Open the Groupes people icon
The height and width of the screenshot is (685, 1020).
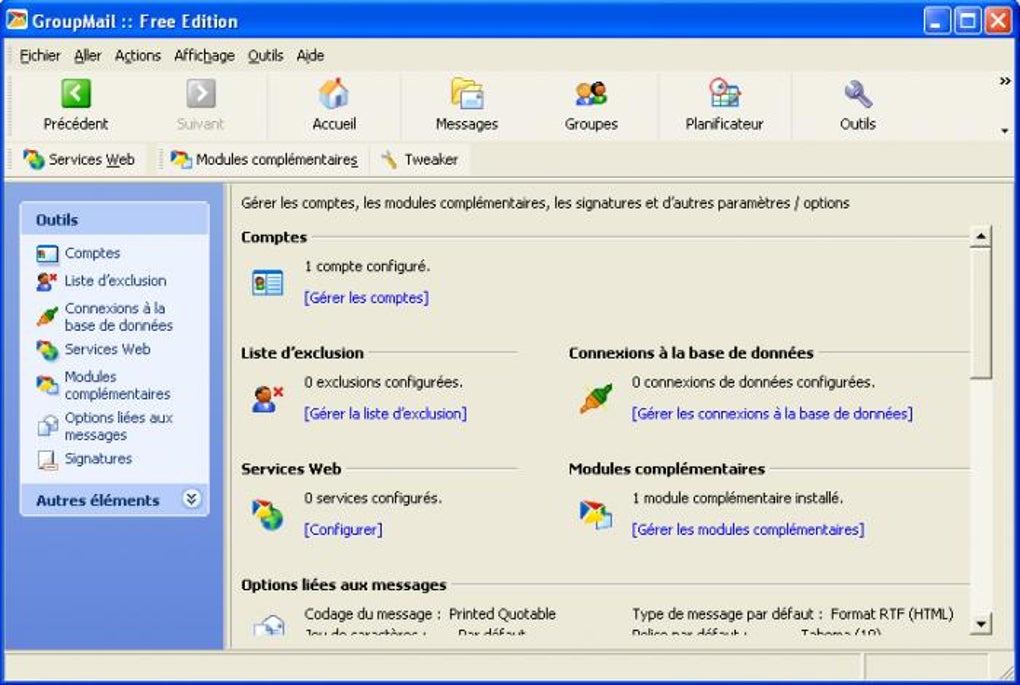[591, 94]
